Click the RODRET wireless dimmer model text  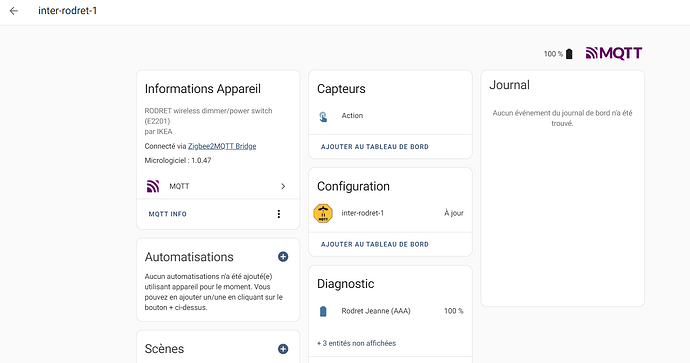tap(209, 116)
